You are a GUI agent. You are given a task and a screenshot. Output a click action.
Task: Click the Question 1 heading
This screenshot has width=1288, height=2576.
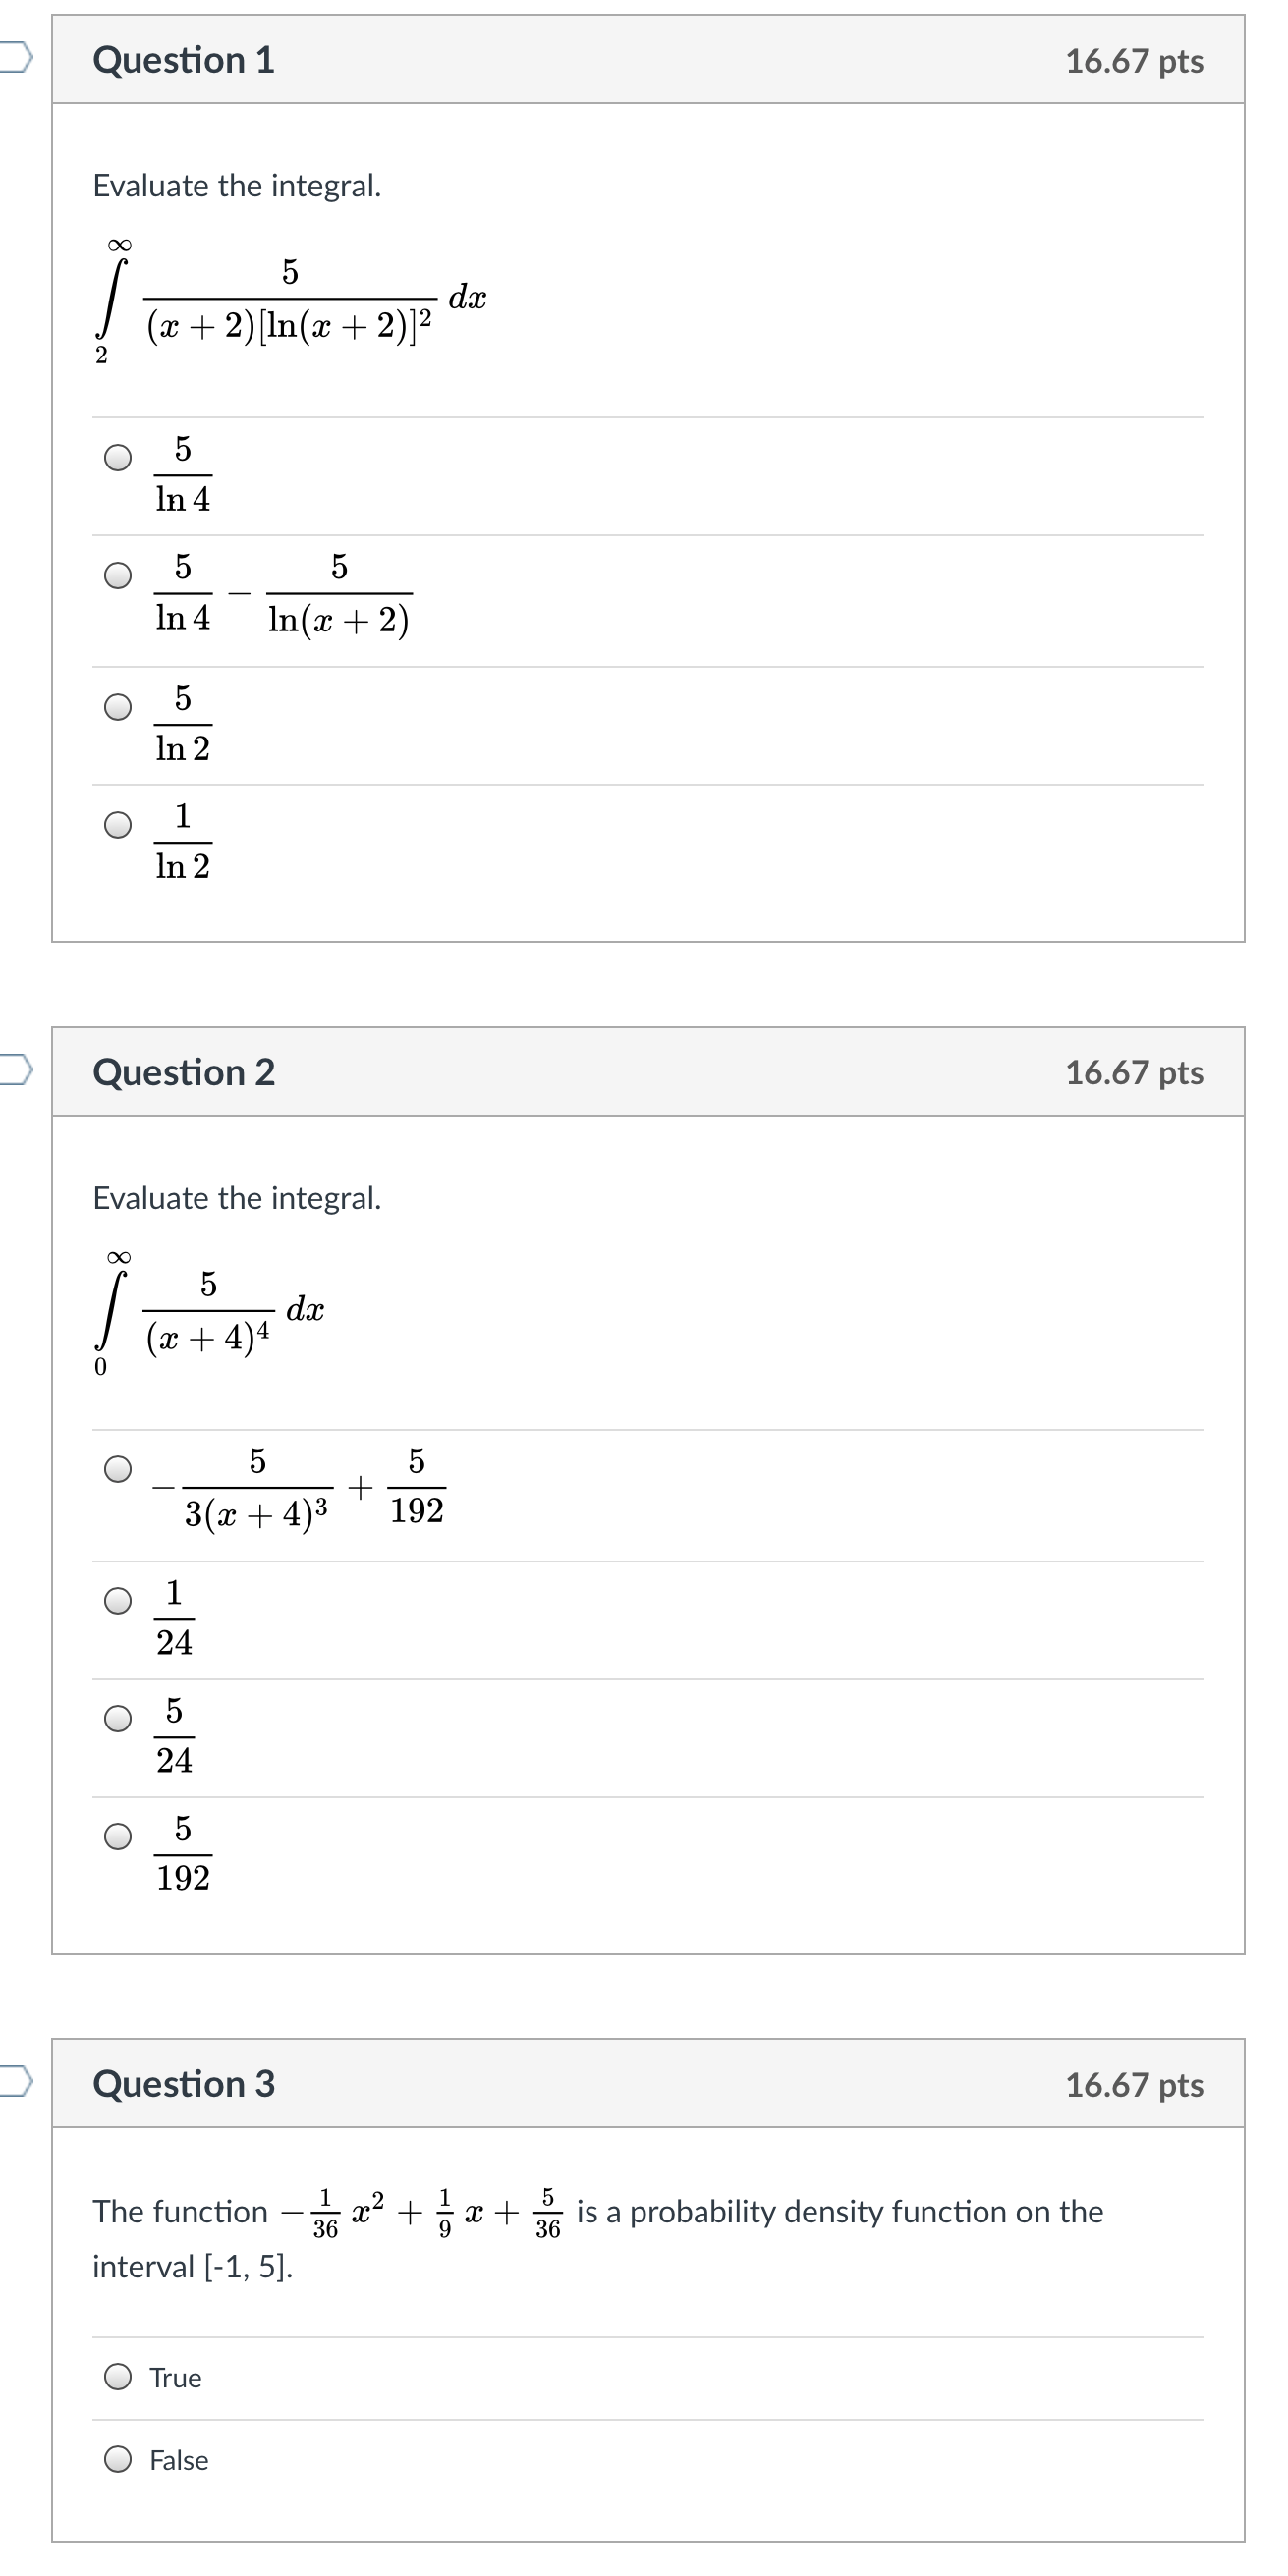(184, 60)
